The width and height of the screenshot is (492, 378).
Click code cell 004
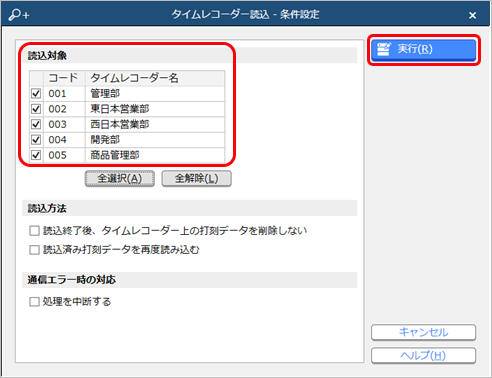click(64, 140)
